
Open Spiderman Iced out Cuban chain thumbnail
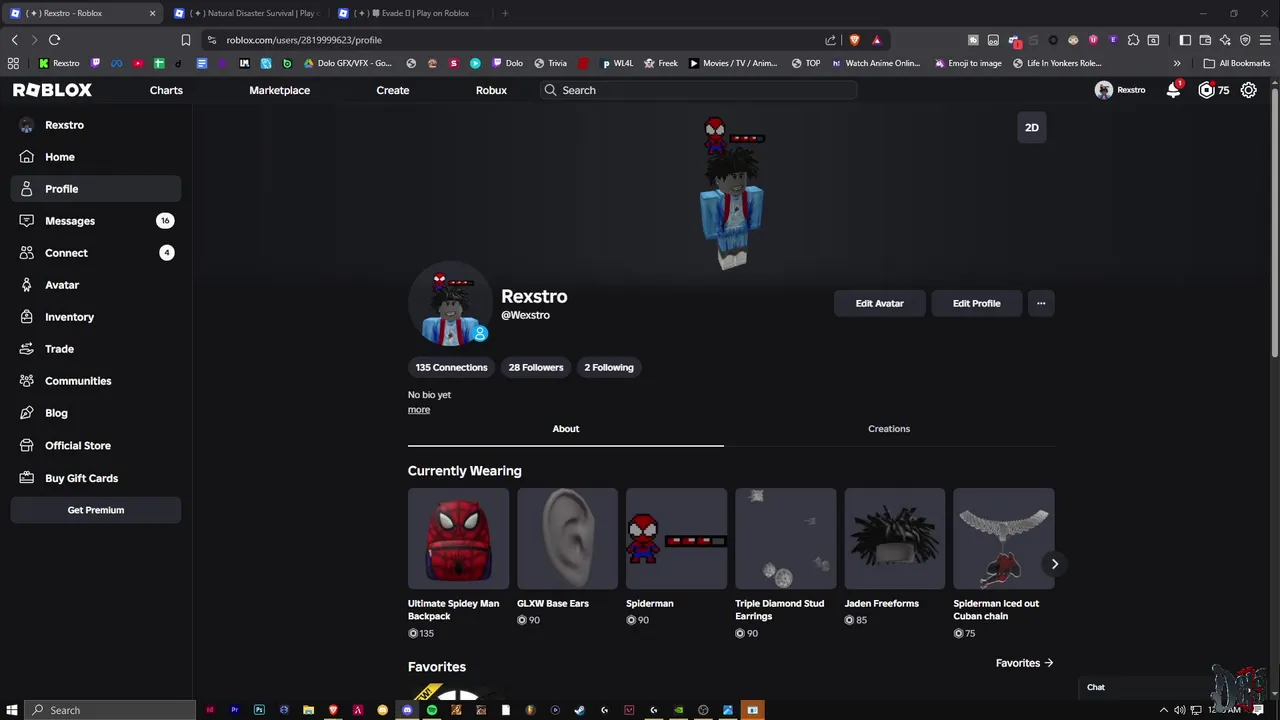1003,538
